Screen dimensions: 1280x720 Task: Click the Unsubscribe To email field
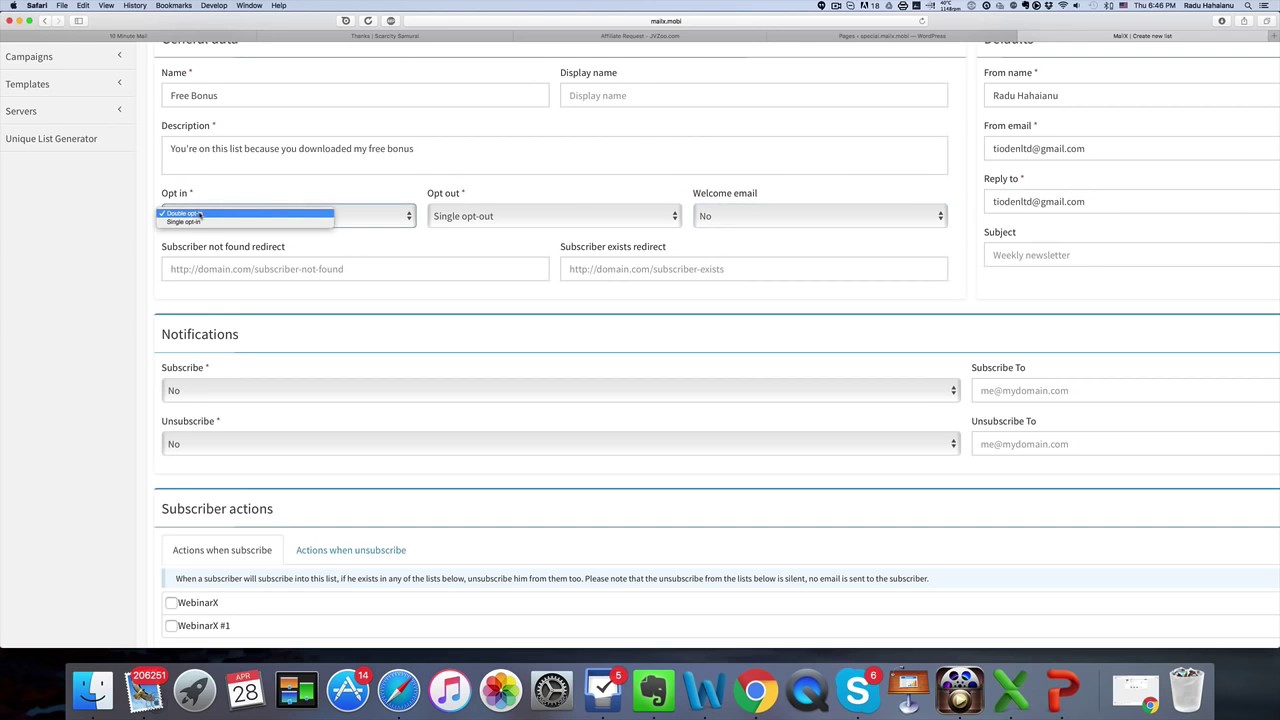tap(1126, 444)
